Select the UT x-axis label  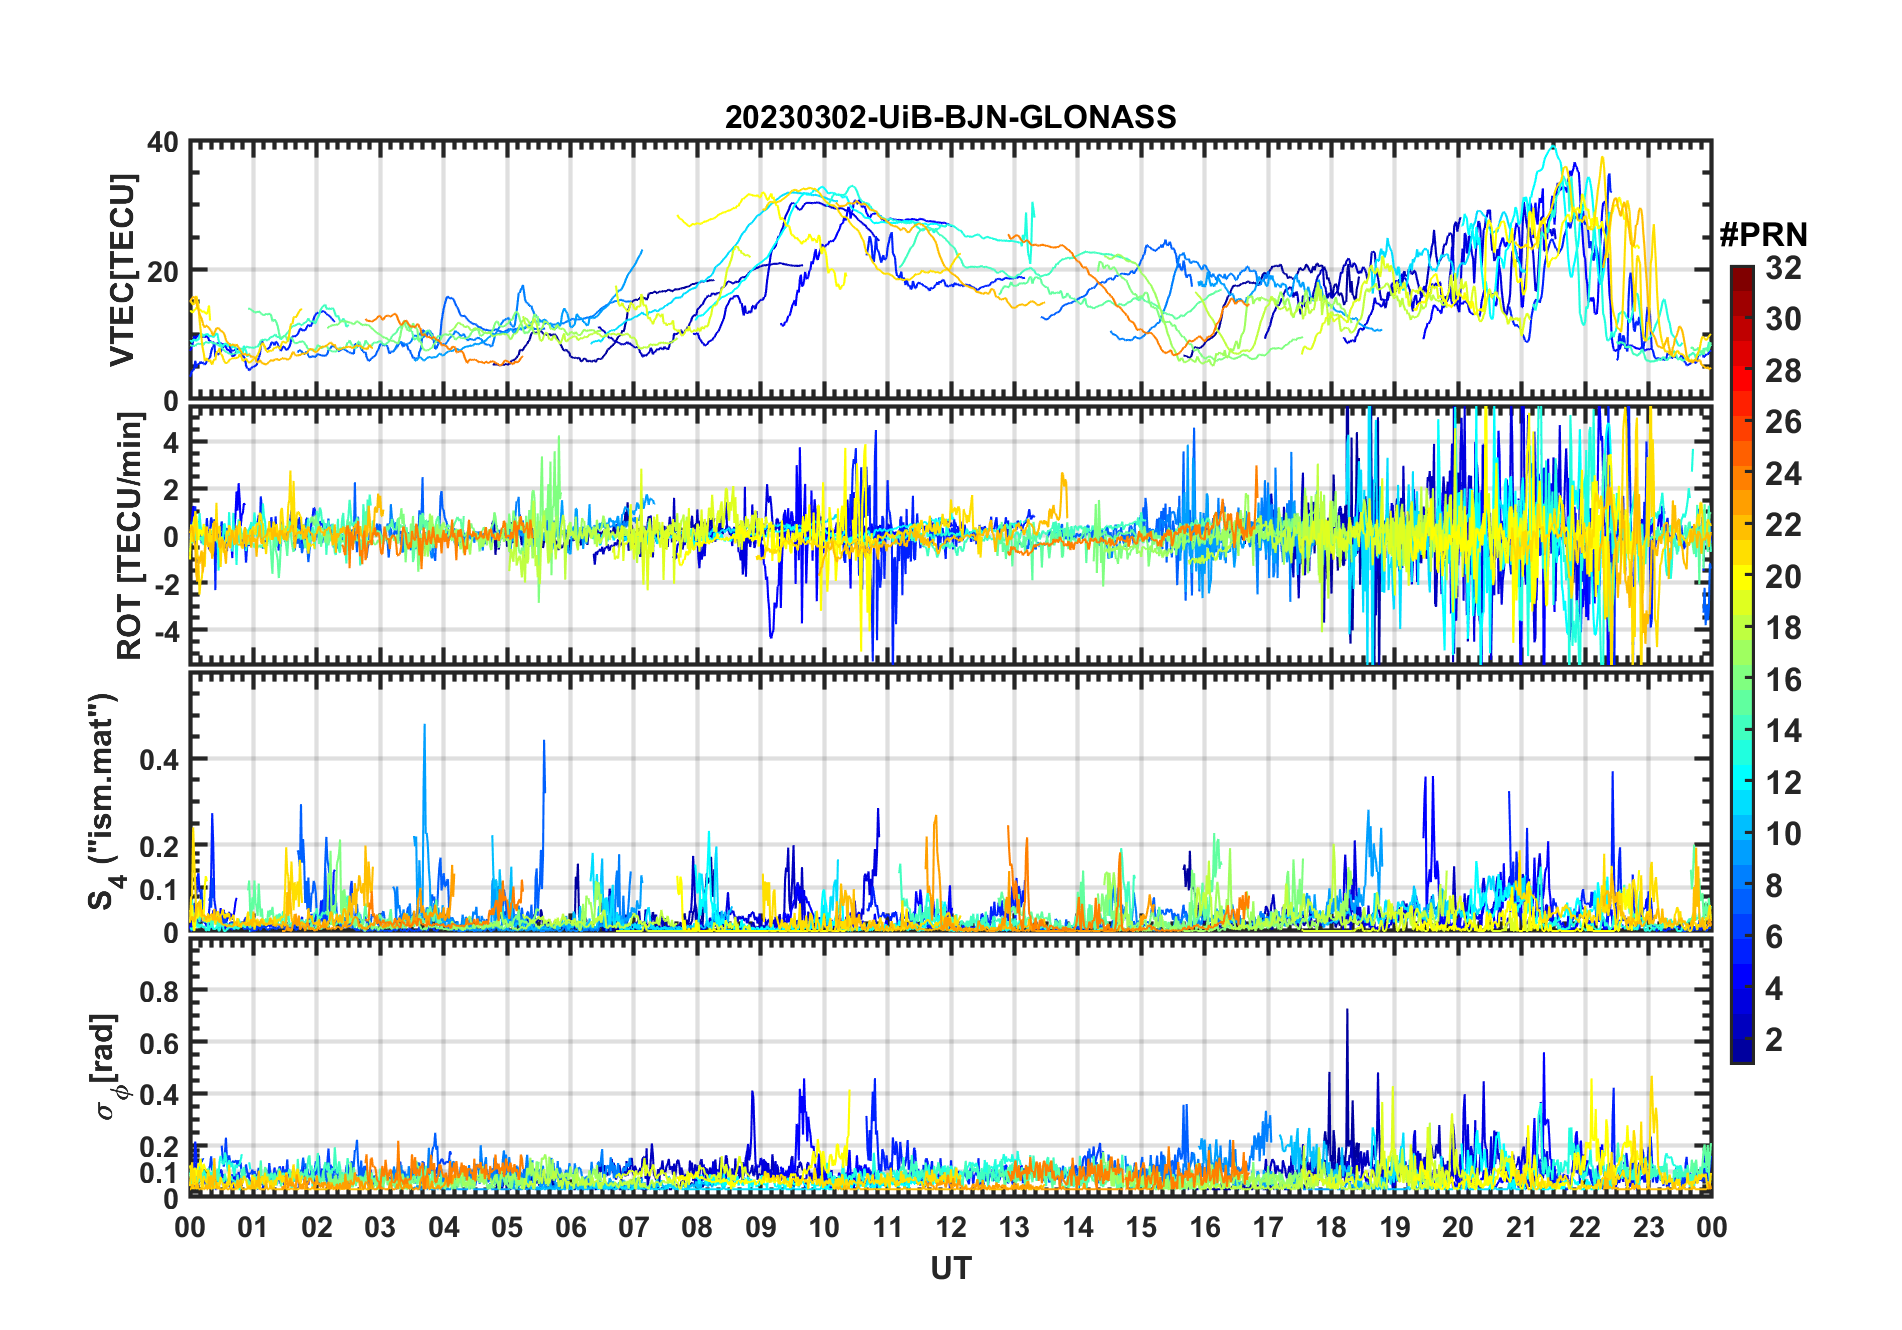pyautogui.click(x=951, y=1269)
